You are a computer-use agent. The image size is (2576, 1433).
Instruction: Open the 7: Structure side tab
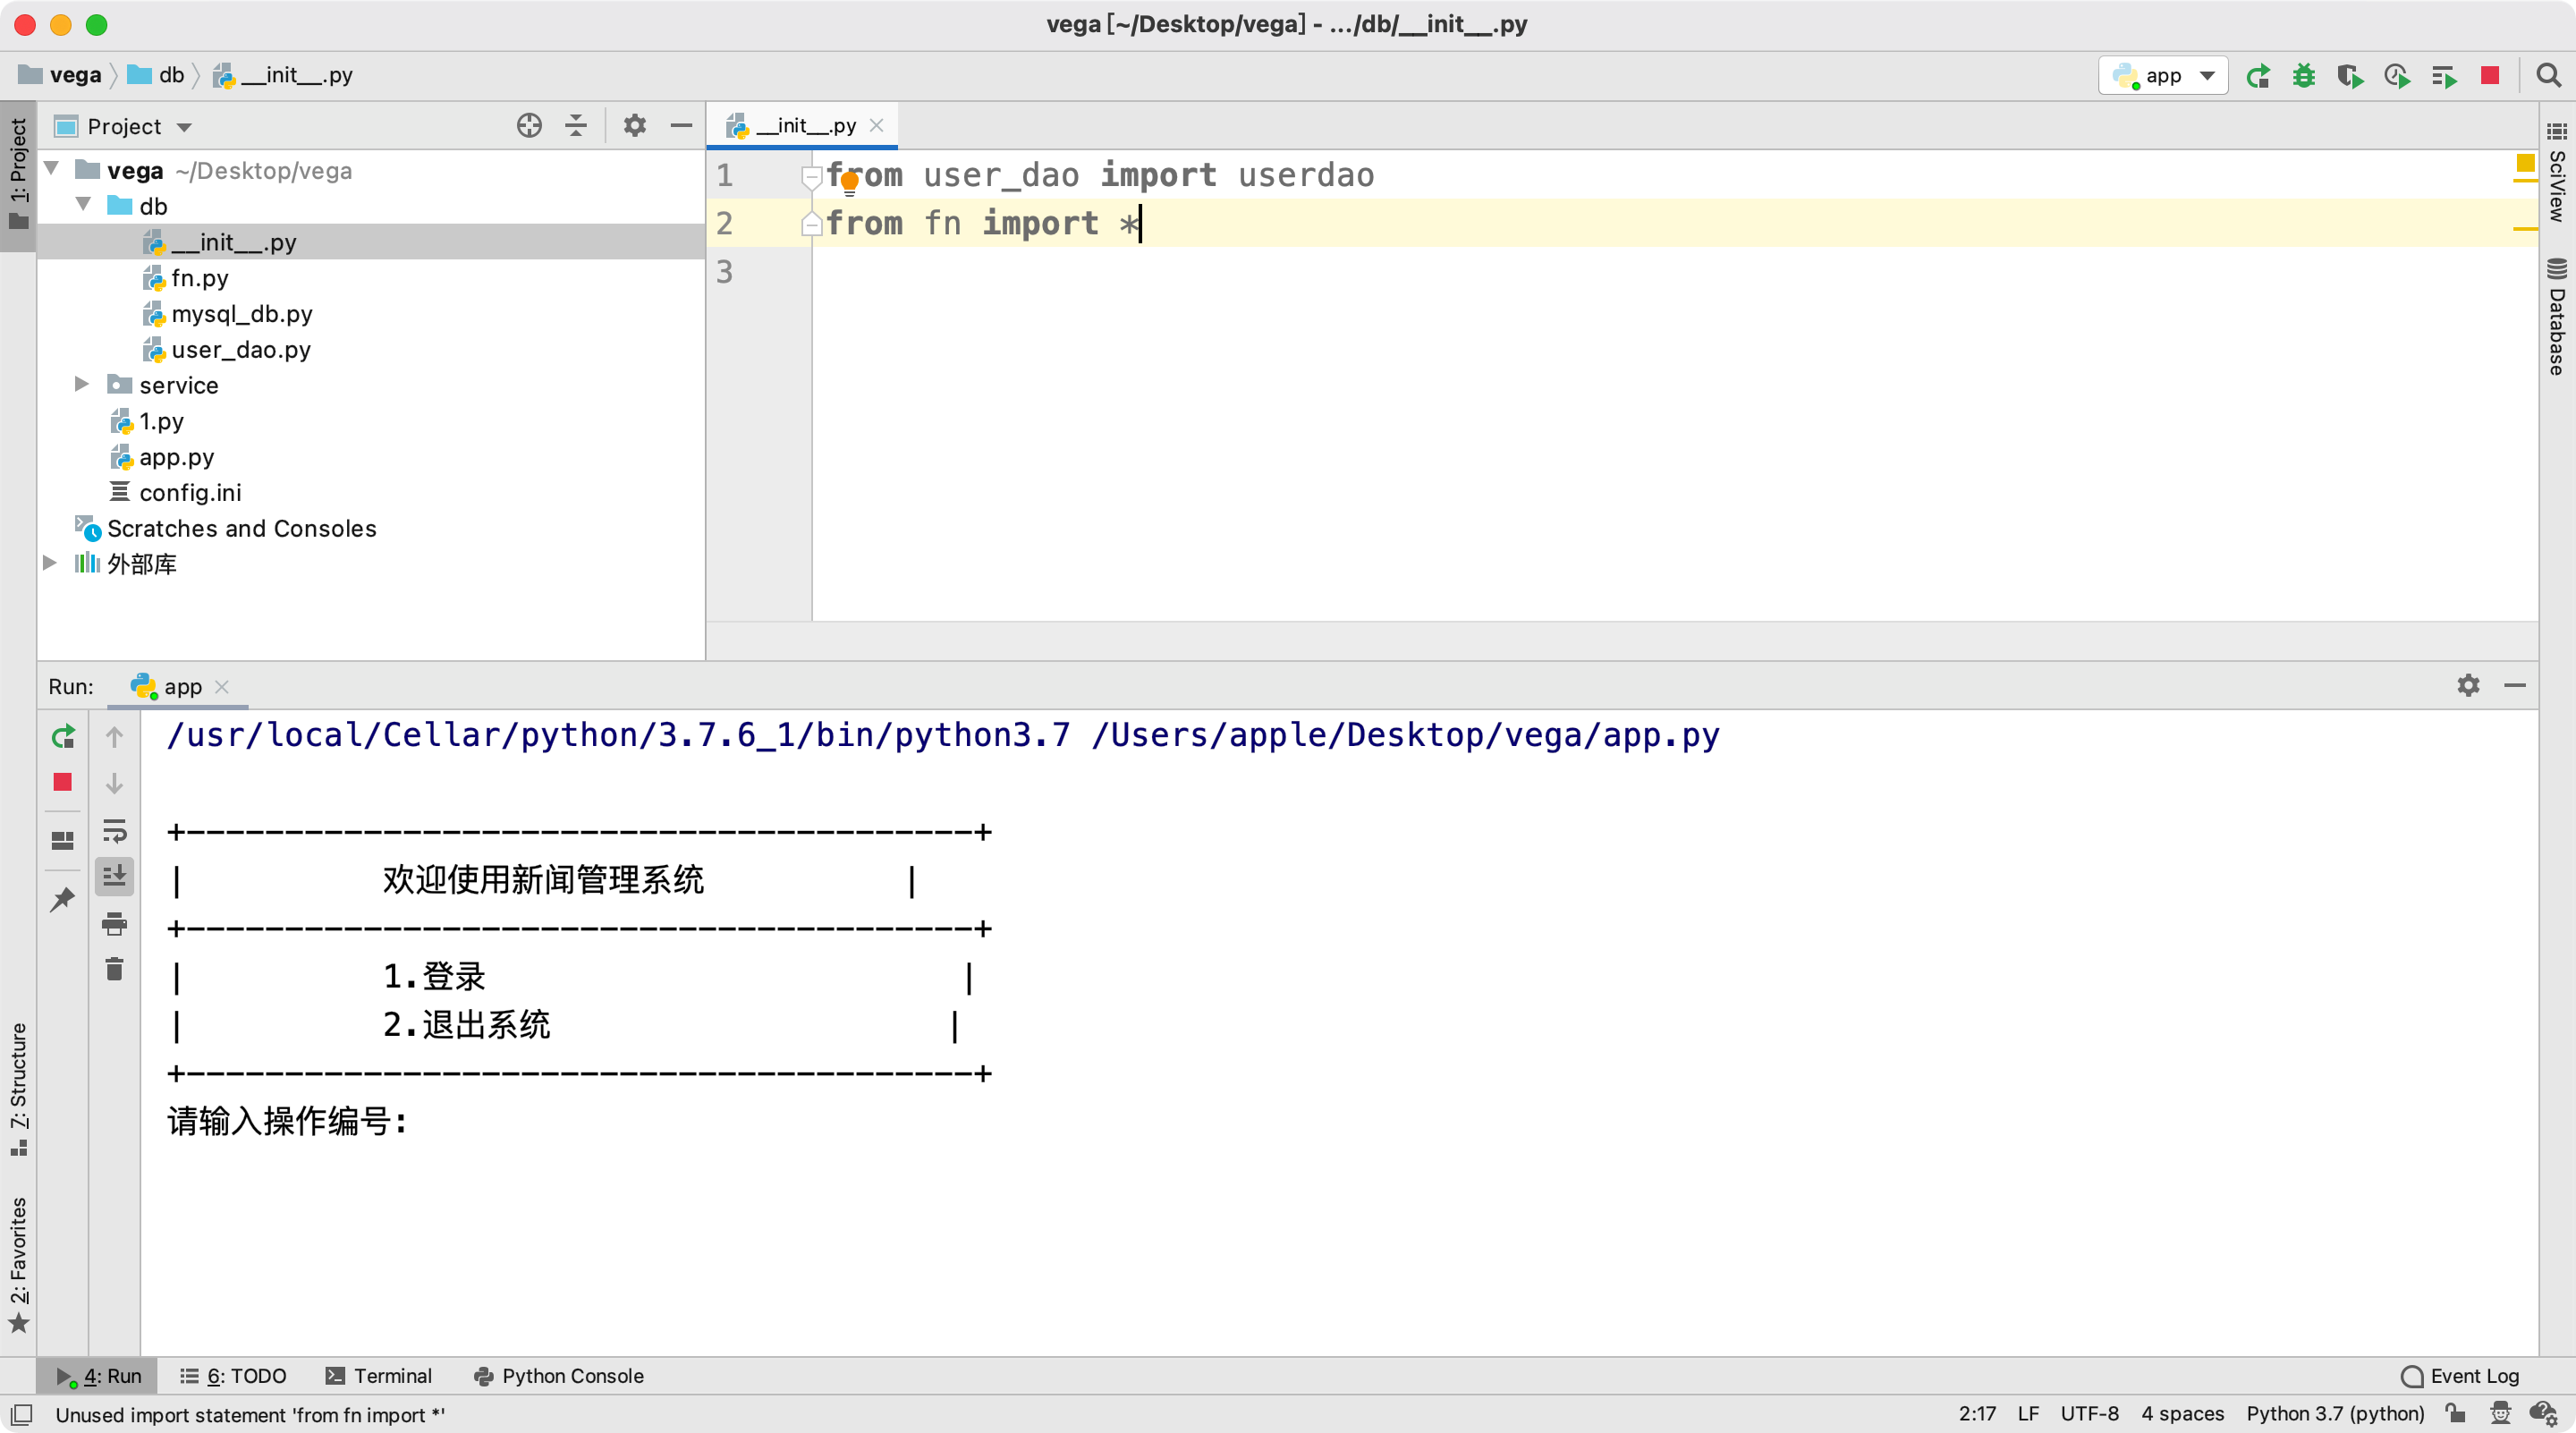18,1090
